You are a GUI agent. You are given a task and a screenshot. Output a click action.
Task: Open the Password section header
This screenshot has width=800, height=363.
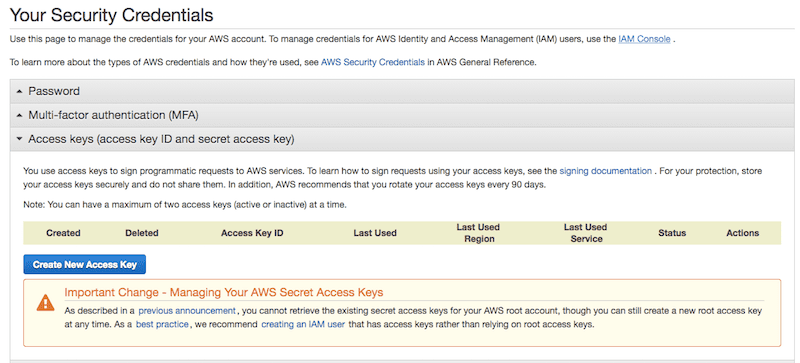pyautogui.click(x=402, y=91)
